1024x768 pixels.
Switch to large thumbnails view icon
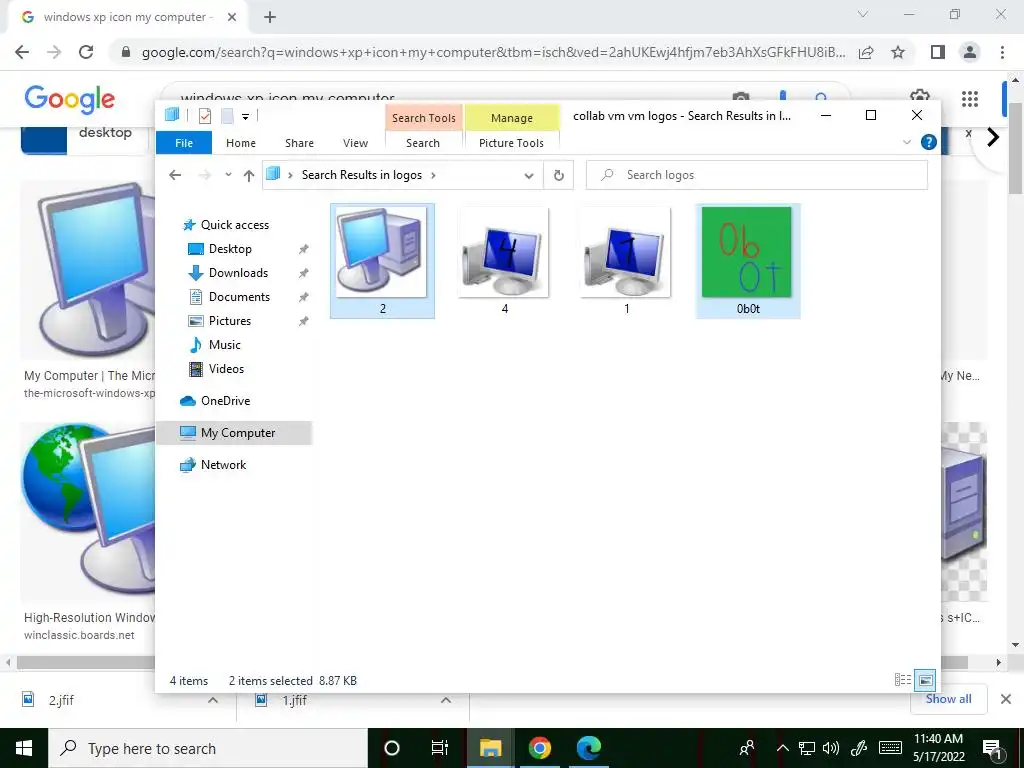[x=925, y=680]
